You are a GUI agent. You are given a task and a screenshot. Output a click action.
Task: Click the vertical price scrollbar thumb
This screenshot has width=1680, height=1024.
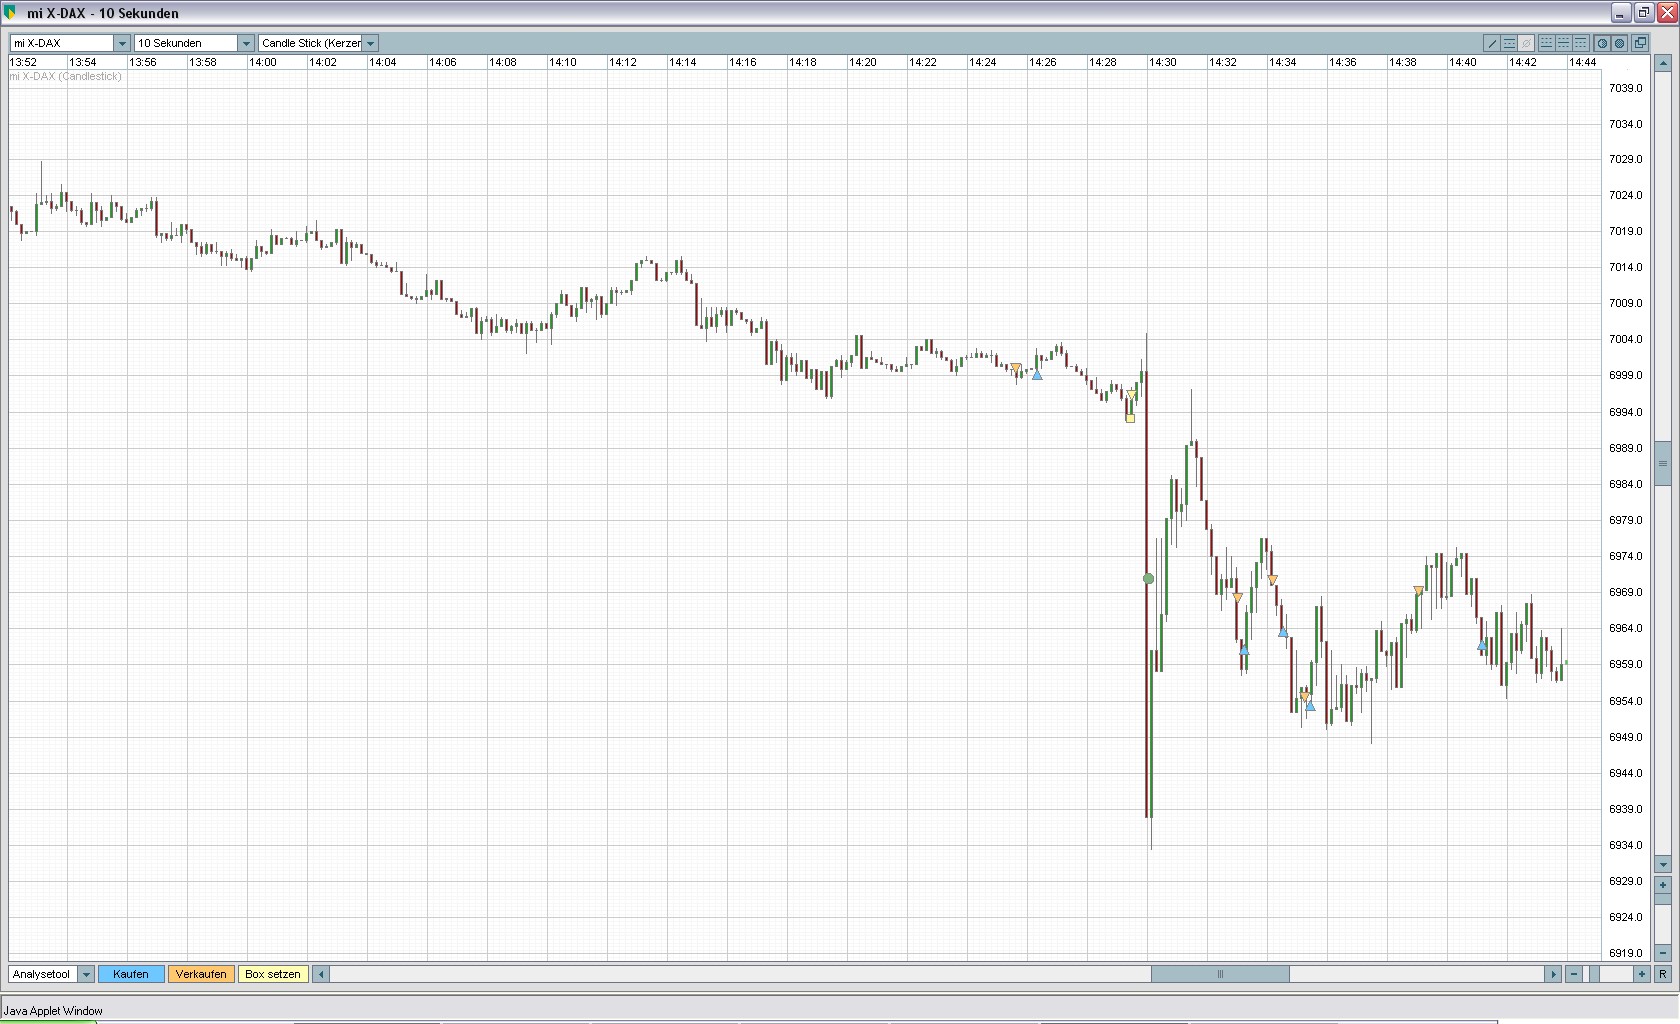tap(1663, 463)
